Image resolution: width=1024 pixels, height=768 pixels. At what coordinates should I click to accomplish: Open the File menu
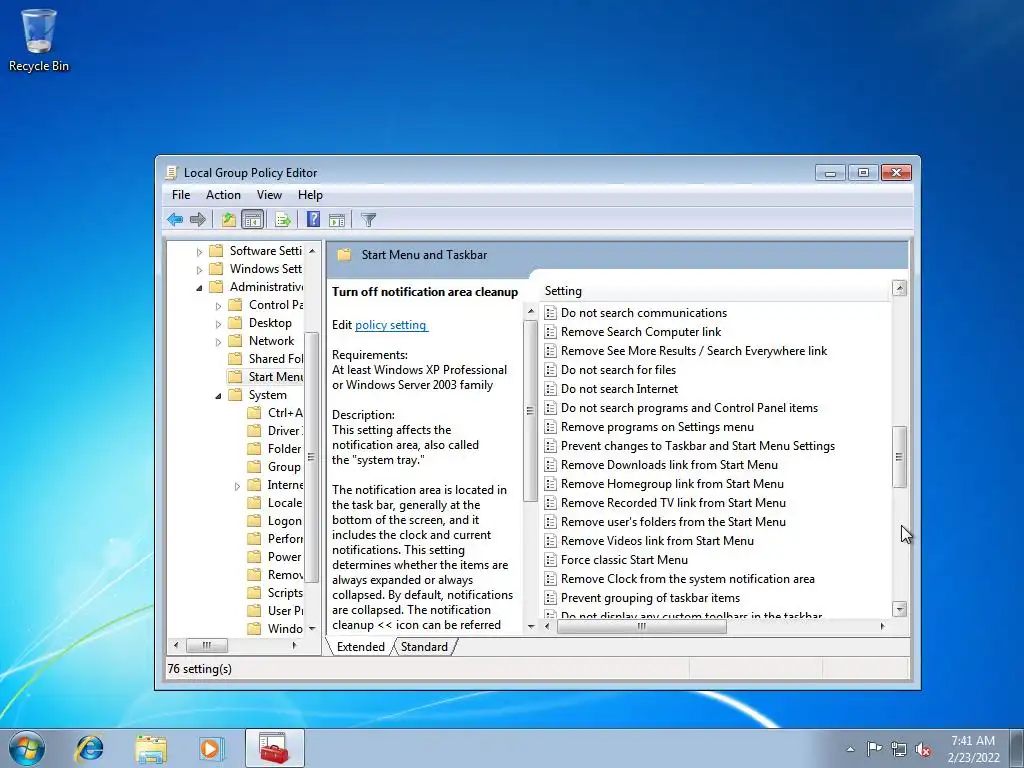(x=181, y=195)
